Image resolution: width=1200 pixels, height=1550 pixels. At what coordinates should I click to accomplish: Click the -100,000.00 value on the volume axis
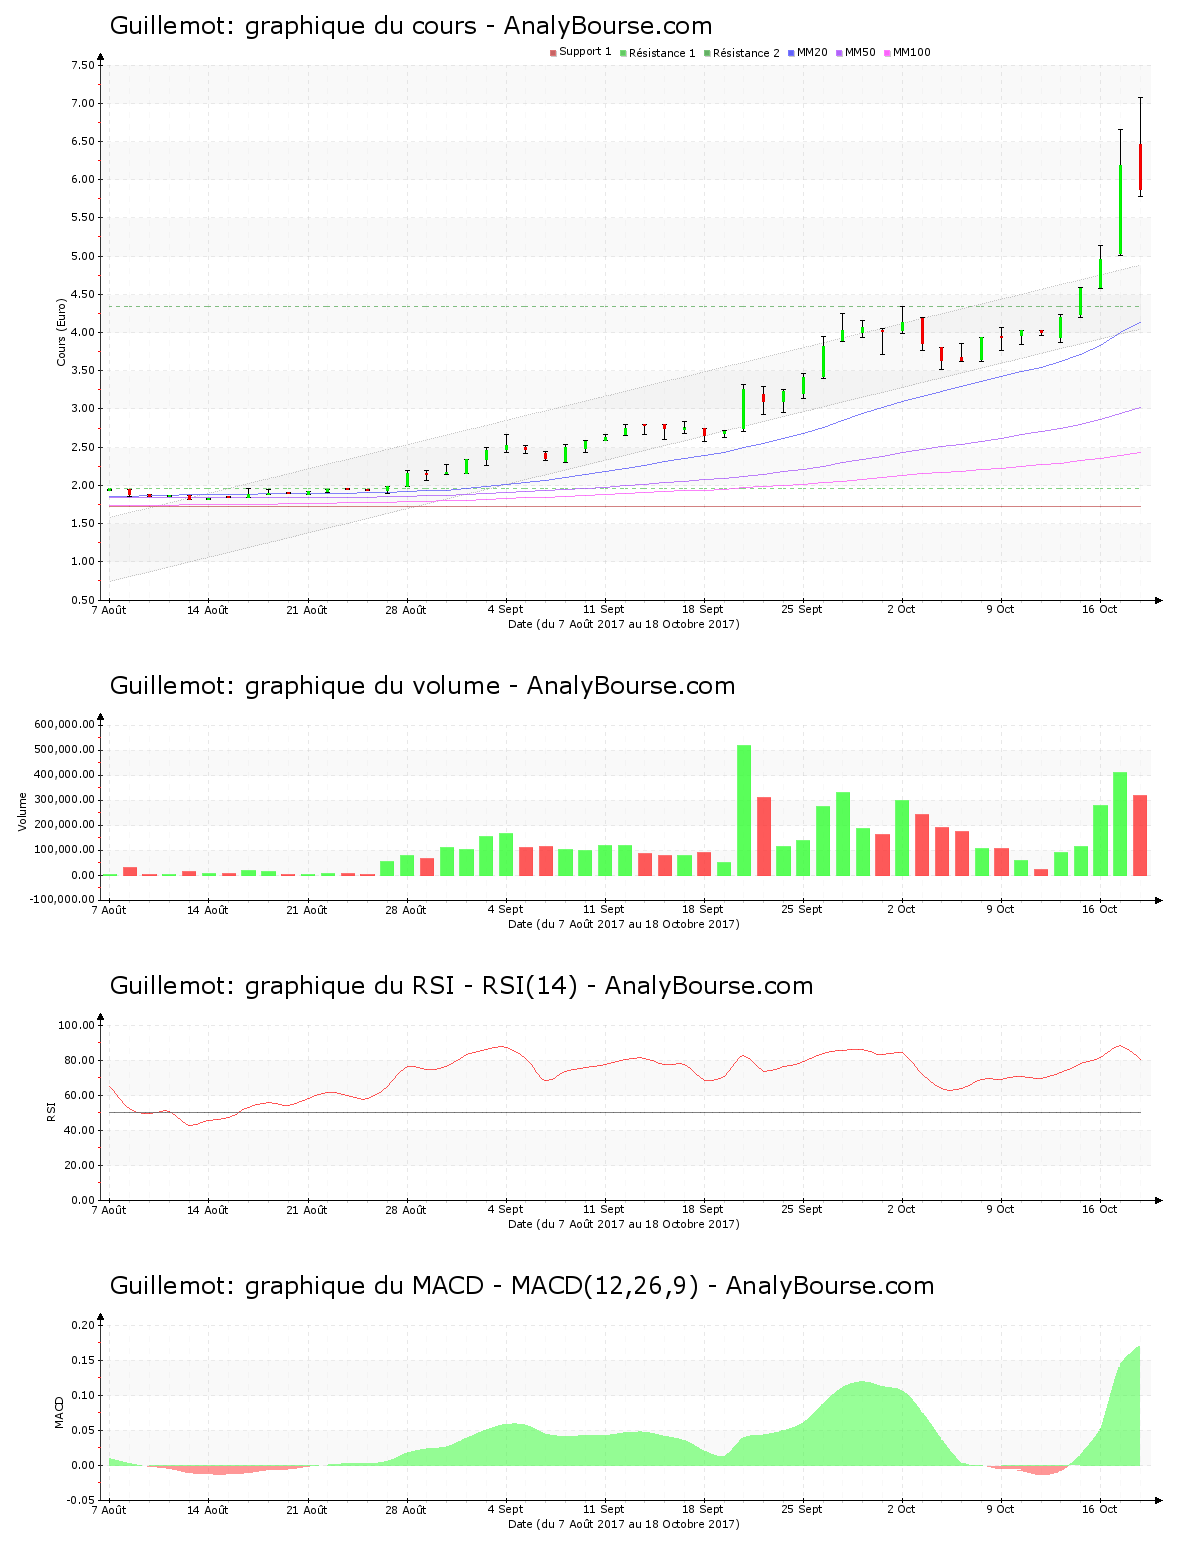coord(62,900)
